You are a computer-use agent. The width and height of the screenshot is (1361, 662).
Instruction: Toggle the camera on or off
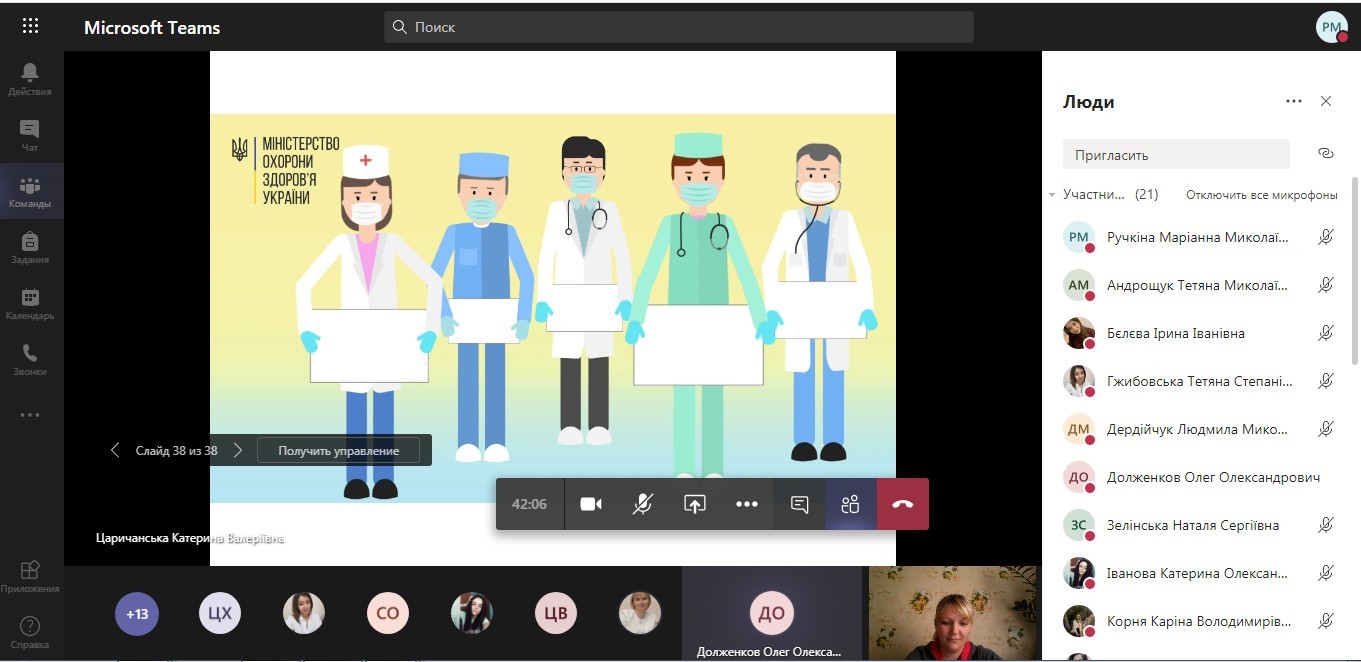tap(591, 504)
